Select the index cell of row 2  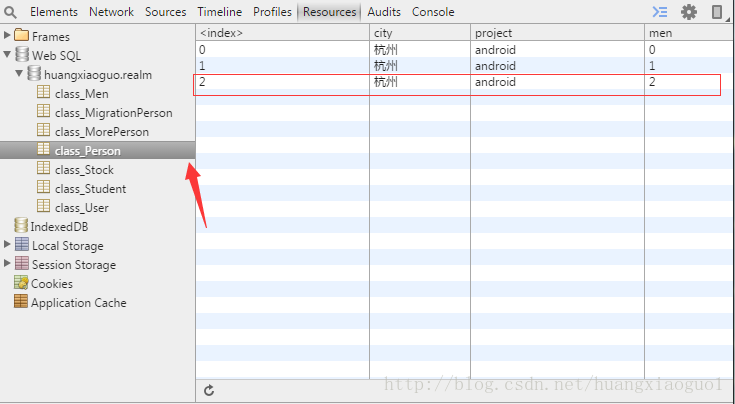point(283,82)
